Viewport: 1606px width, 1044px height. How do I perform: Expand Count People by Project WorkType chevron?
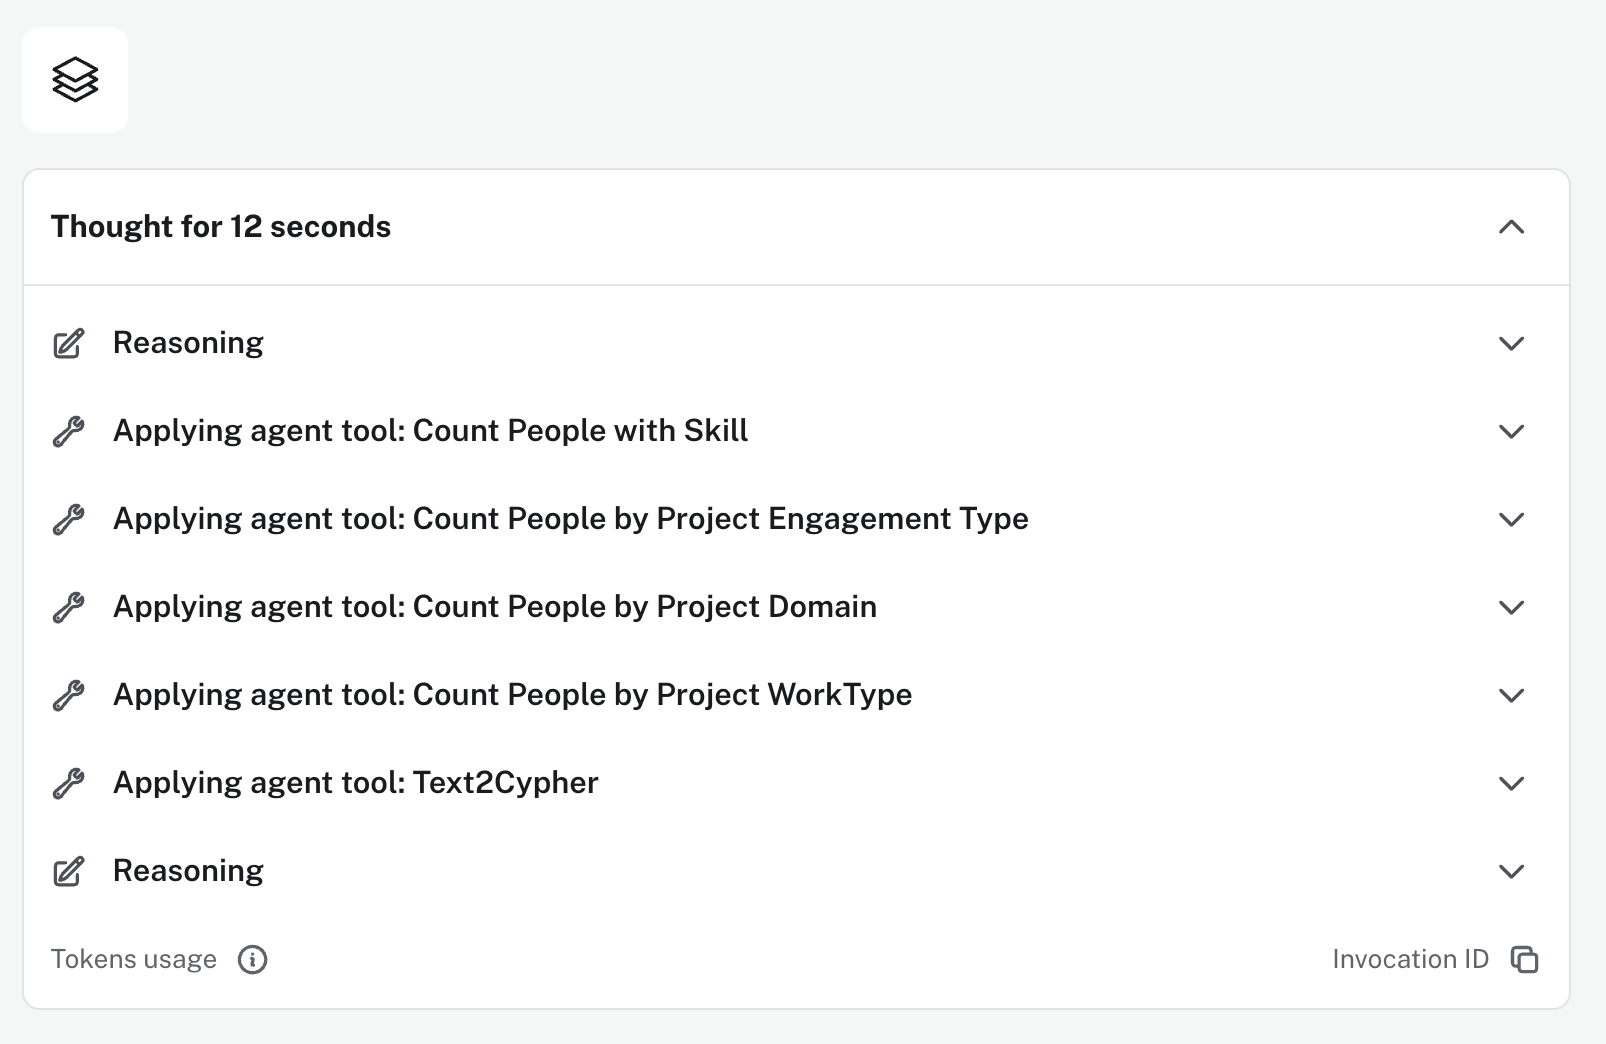pyautogui.click(x=1511, y=696)
